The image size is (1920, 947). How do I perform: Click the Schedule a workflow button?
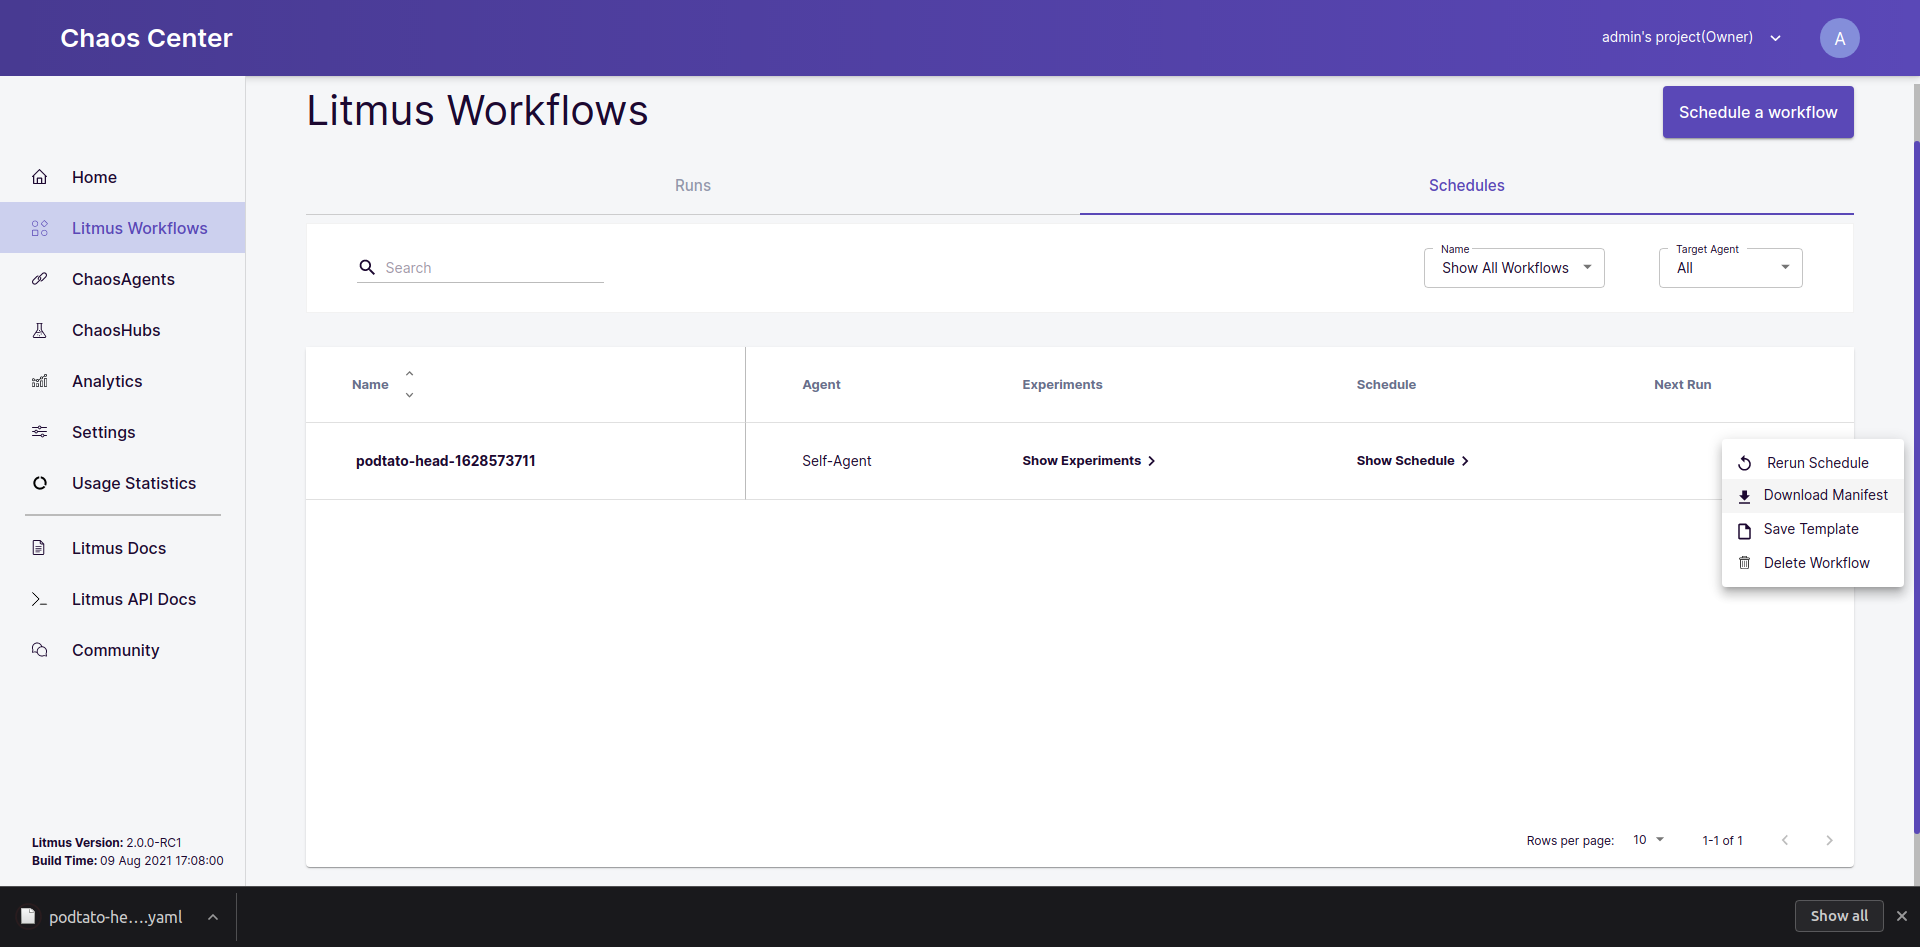click(x=1757, y=112)
